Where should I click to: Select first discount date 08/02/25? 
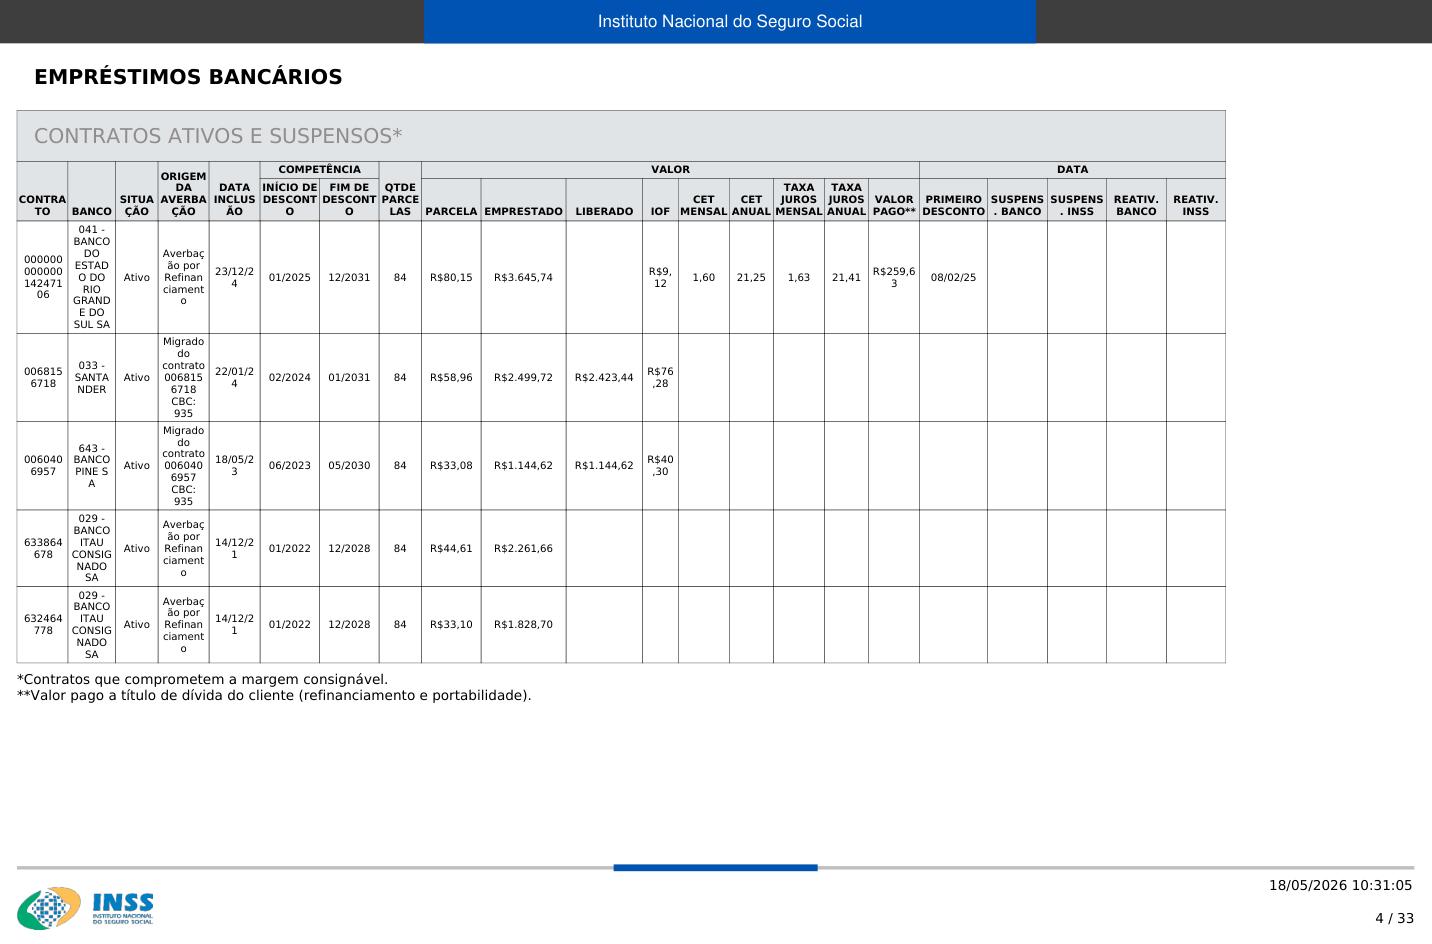(953, 277)
